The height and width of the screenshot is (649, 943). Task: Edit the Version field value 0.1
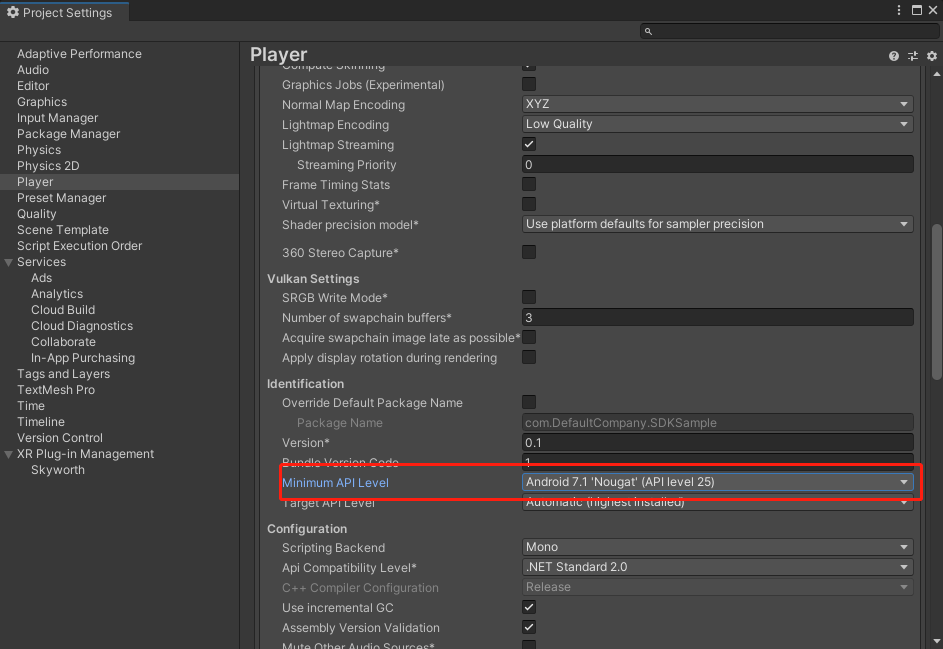[717, 443]
